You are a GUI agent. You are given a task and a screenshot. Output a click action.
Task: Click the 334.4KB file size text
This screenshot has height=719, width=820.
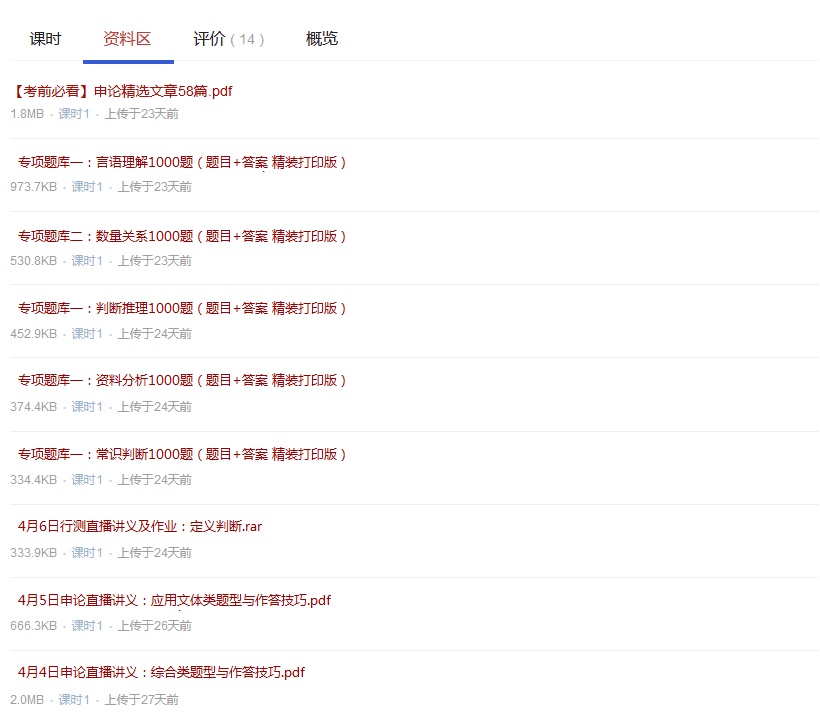click(x=33, y=480)
